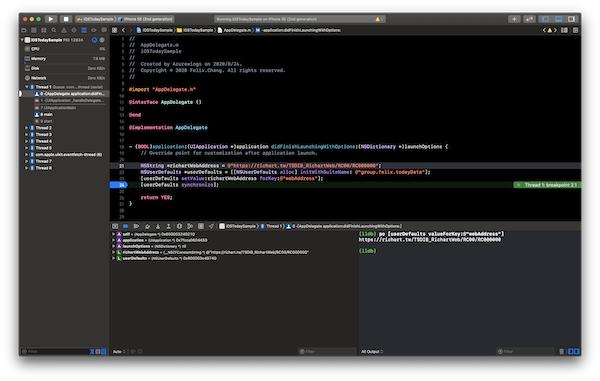Expand Thread 7 in the debug navigator
This screenshot has width=600, height=381.
click(27, 161)
